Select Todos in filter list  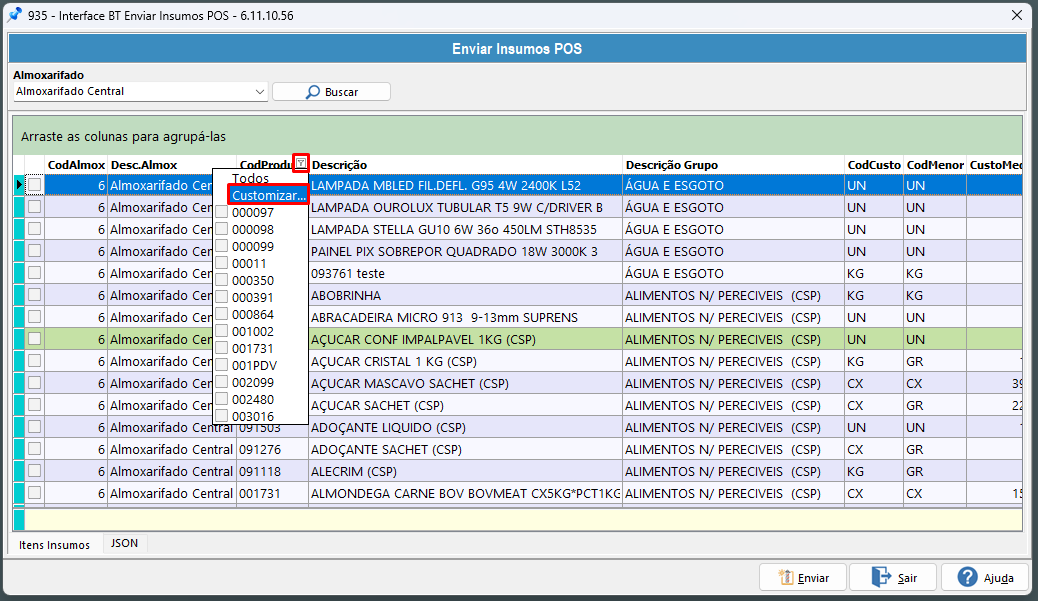click(250, 179)
